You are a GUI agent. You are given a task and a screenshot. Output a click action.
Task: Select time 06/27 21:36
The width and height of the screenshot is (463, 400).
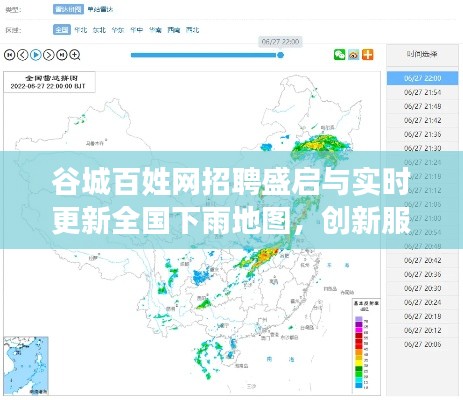422,134
